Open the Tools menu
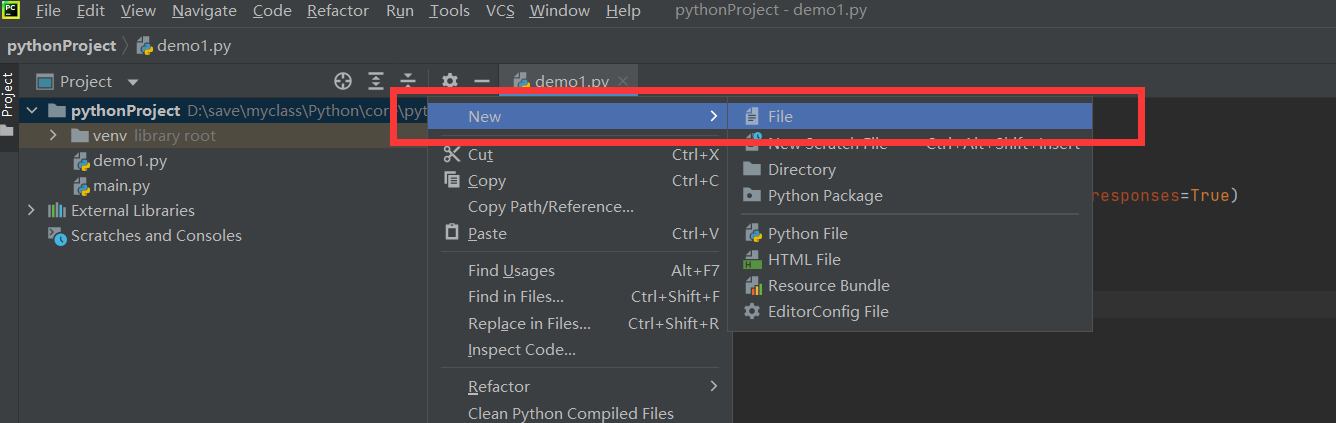The image size is (1336, 423). 449,11
